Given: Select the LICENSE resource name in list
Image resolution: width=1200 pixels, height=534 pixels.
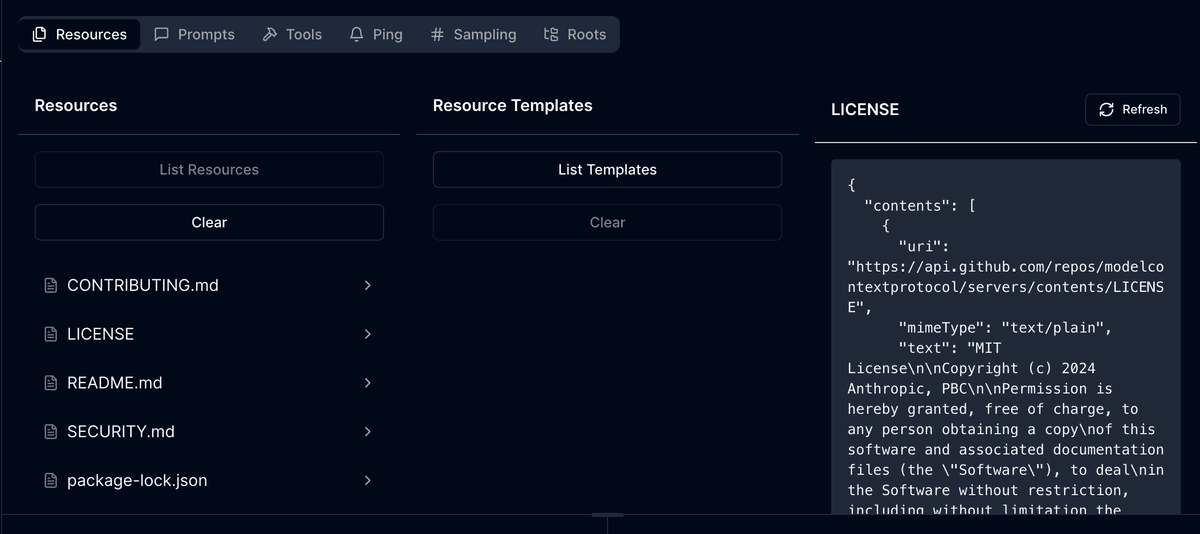Looking at the screenshot, I should (100, 334).
